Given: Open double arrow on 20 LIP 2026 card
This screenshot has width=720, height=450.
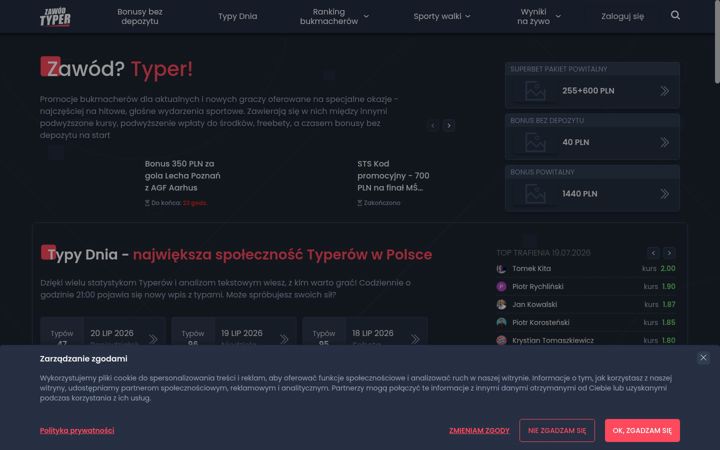Looking at the screenshot, I should point(153,339).
